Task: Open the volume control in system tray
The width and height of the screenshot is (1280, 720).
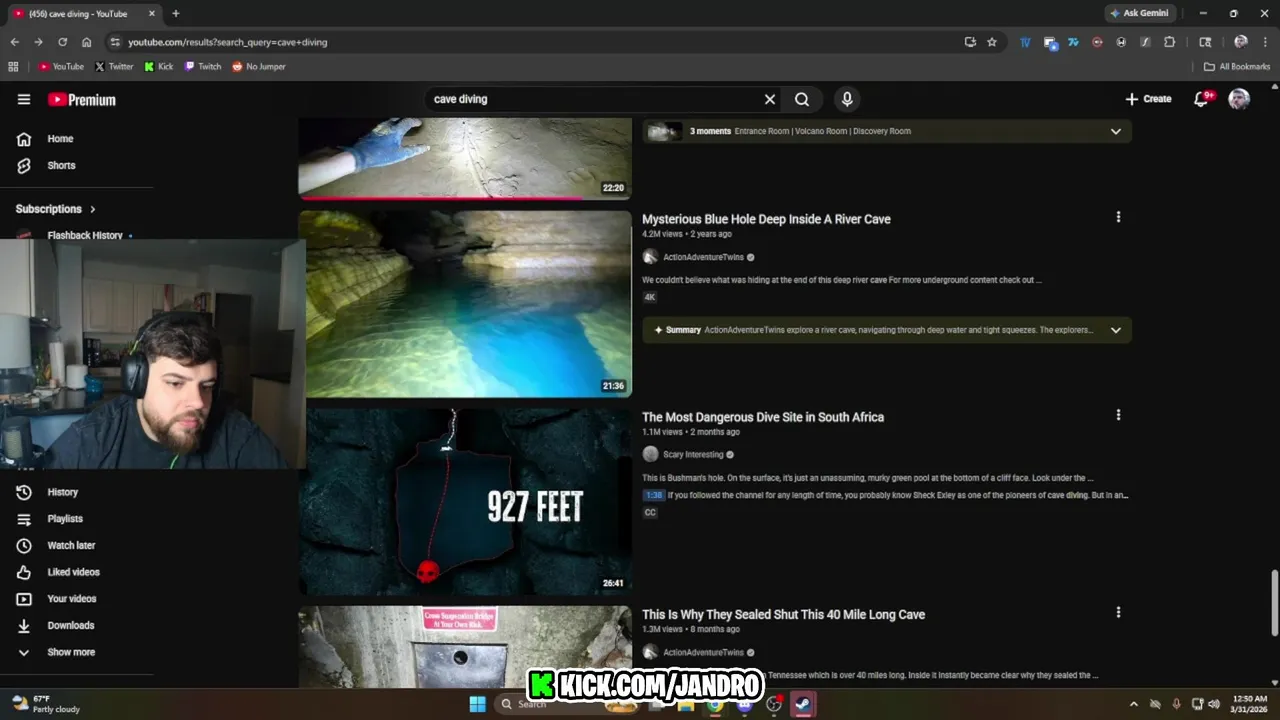Action: tap(1214, 704)
